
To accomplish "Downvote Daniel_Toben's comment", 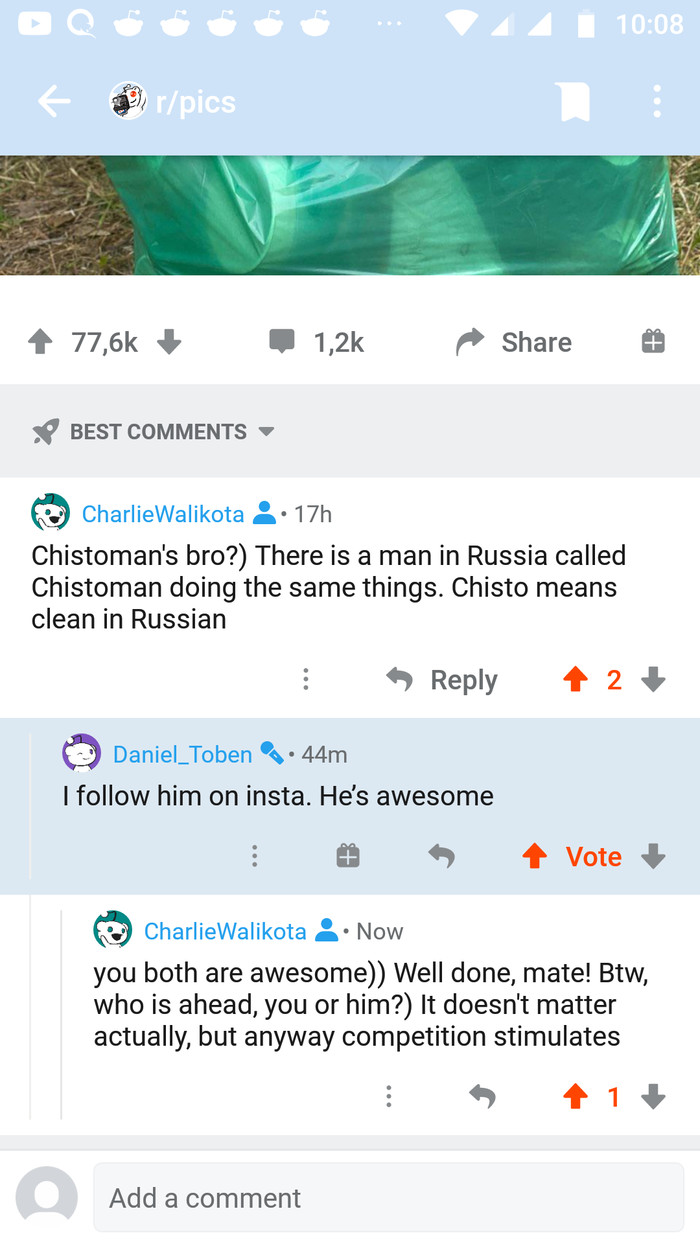I will coord(653,856).
